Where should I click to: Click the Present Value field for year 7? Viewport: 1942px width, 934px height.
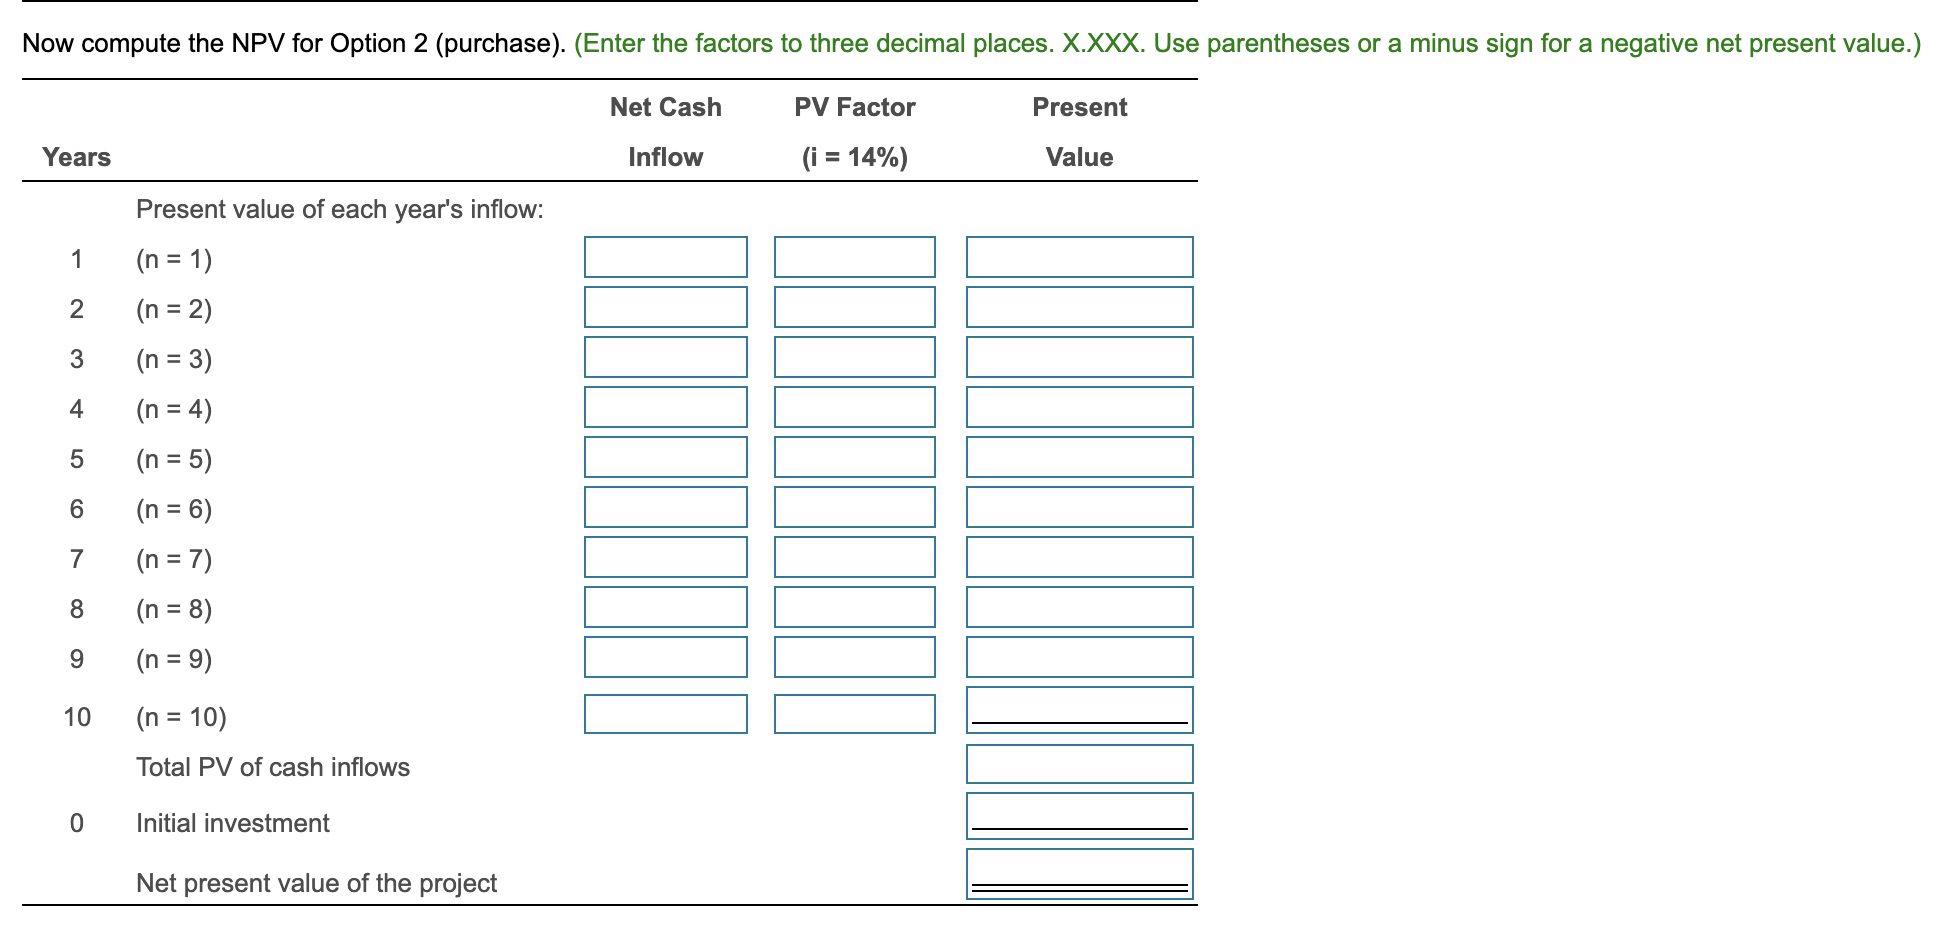1080,557
